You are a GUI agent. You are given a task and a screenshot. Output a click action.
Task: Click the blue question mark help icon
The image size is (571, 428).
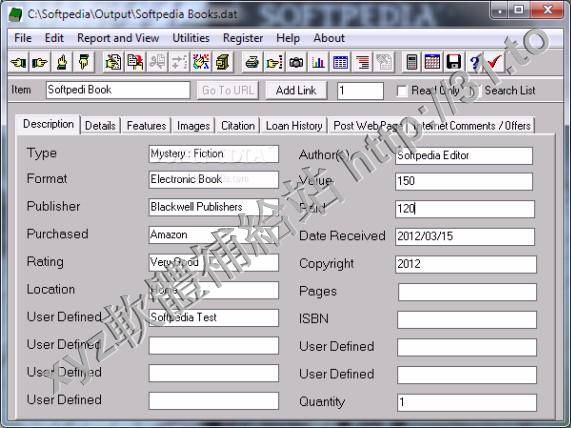coord(474,62)
